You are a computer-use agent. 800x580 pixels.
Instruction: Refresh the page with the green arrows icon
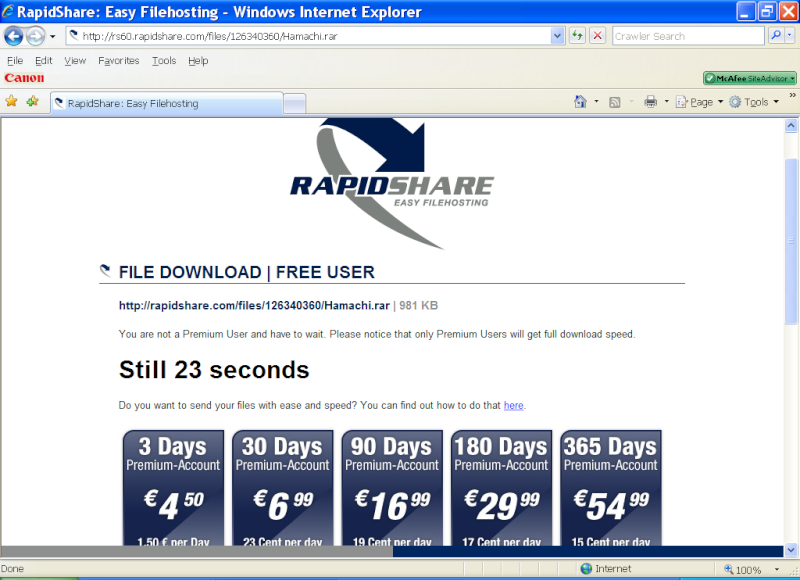coord(577,36)
